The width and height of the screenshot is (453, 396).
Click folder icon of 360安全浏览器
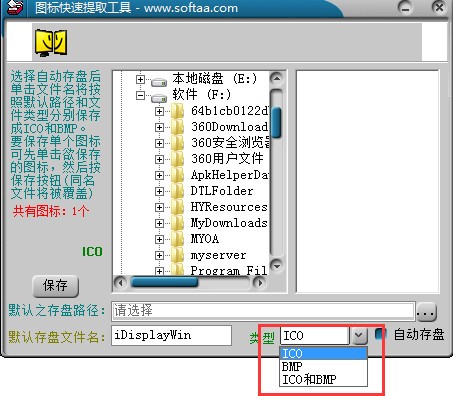coord(178,143)
